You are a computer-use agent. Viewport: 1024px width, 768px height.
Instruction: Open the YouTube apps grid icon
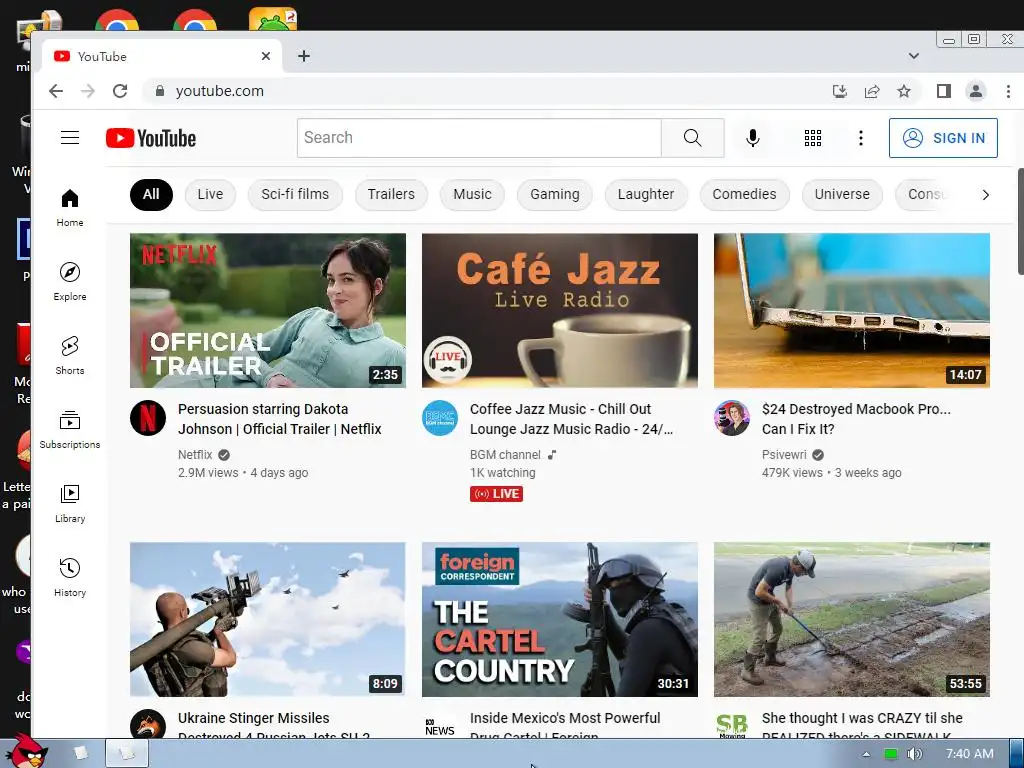(x=812, y=138)
